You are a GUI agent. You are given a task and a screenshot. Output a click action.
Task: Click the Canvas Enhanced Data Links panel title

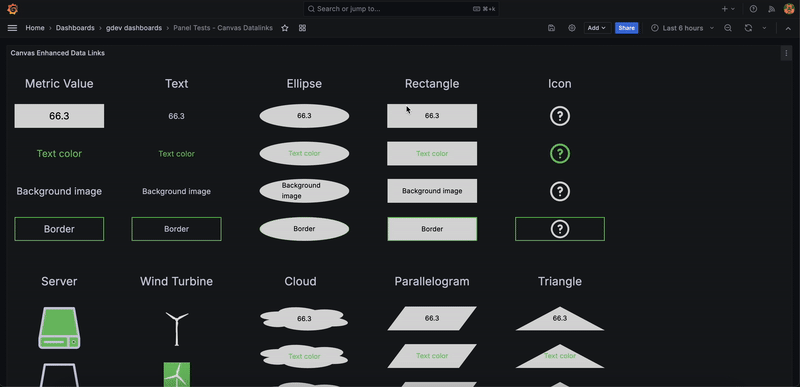click(58, 53)
